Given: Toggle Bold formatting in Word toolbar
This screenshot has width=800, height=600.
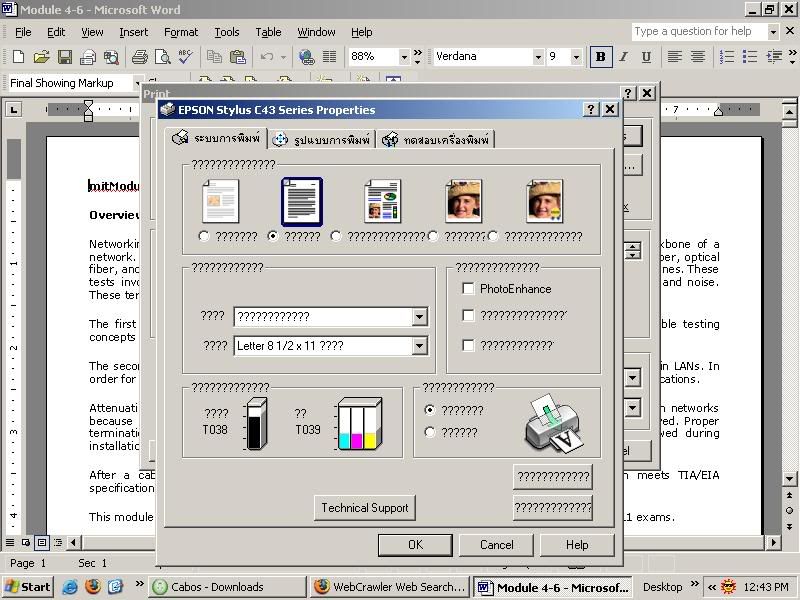Looking at the screenshot, I should [601, 57].
